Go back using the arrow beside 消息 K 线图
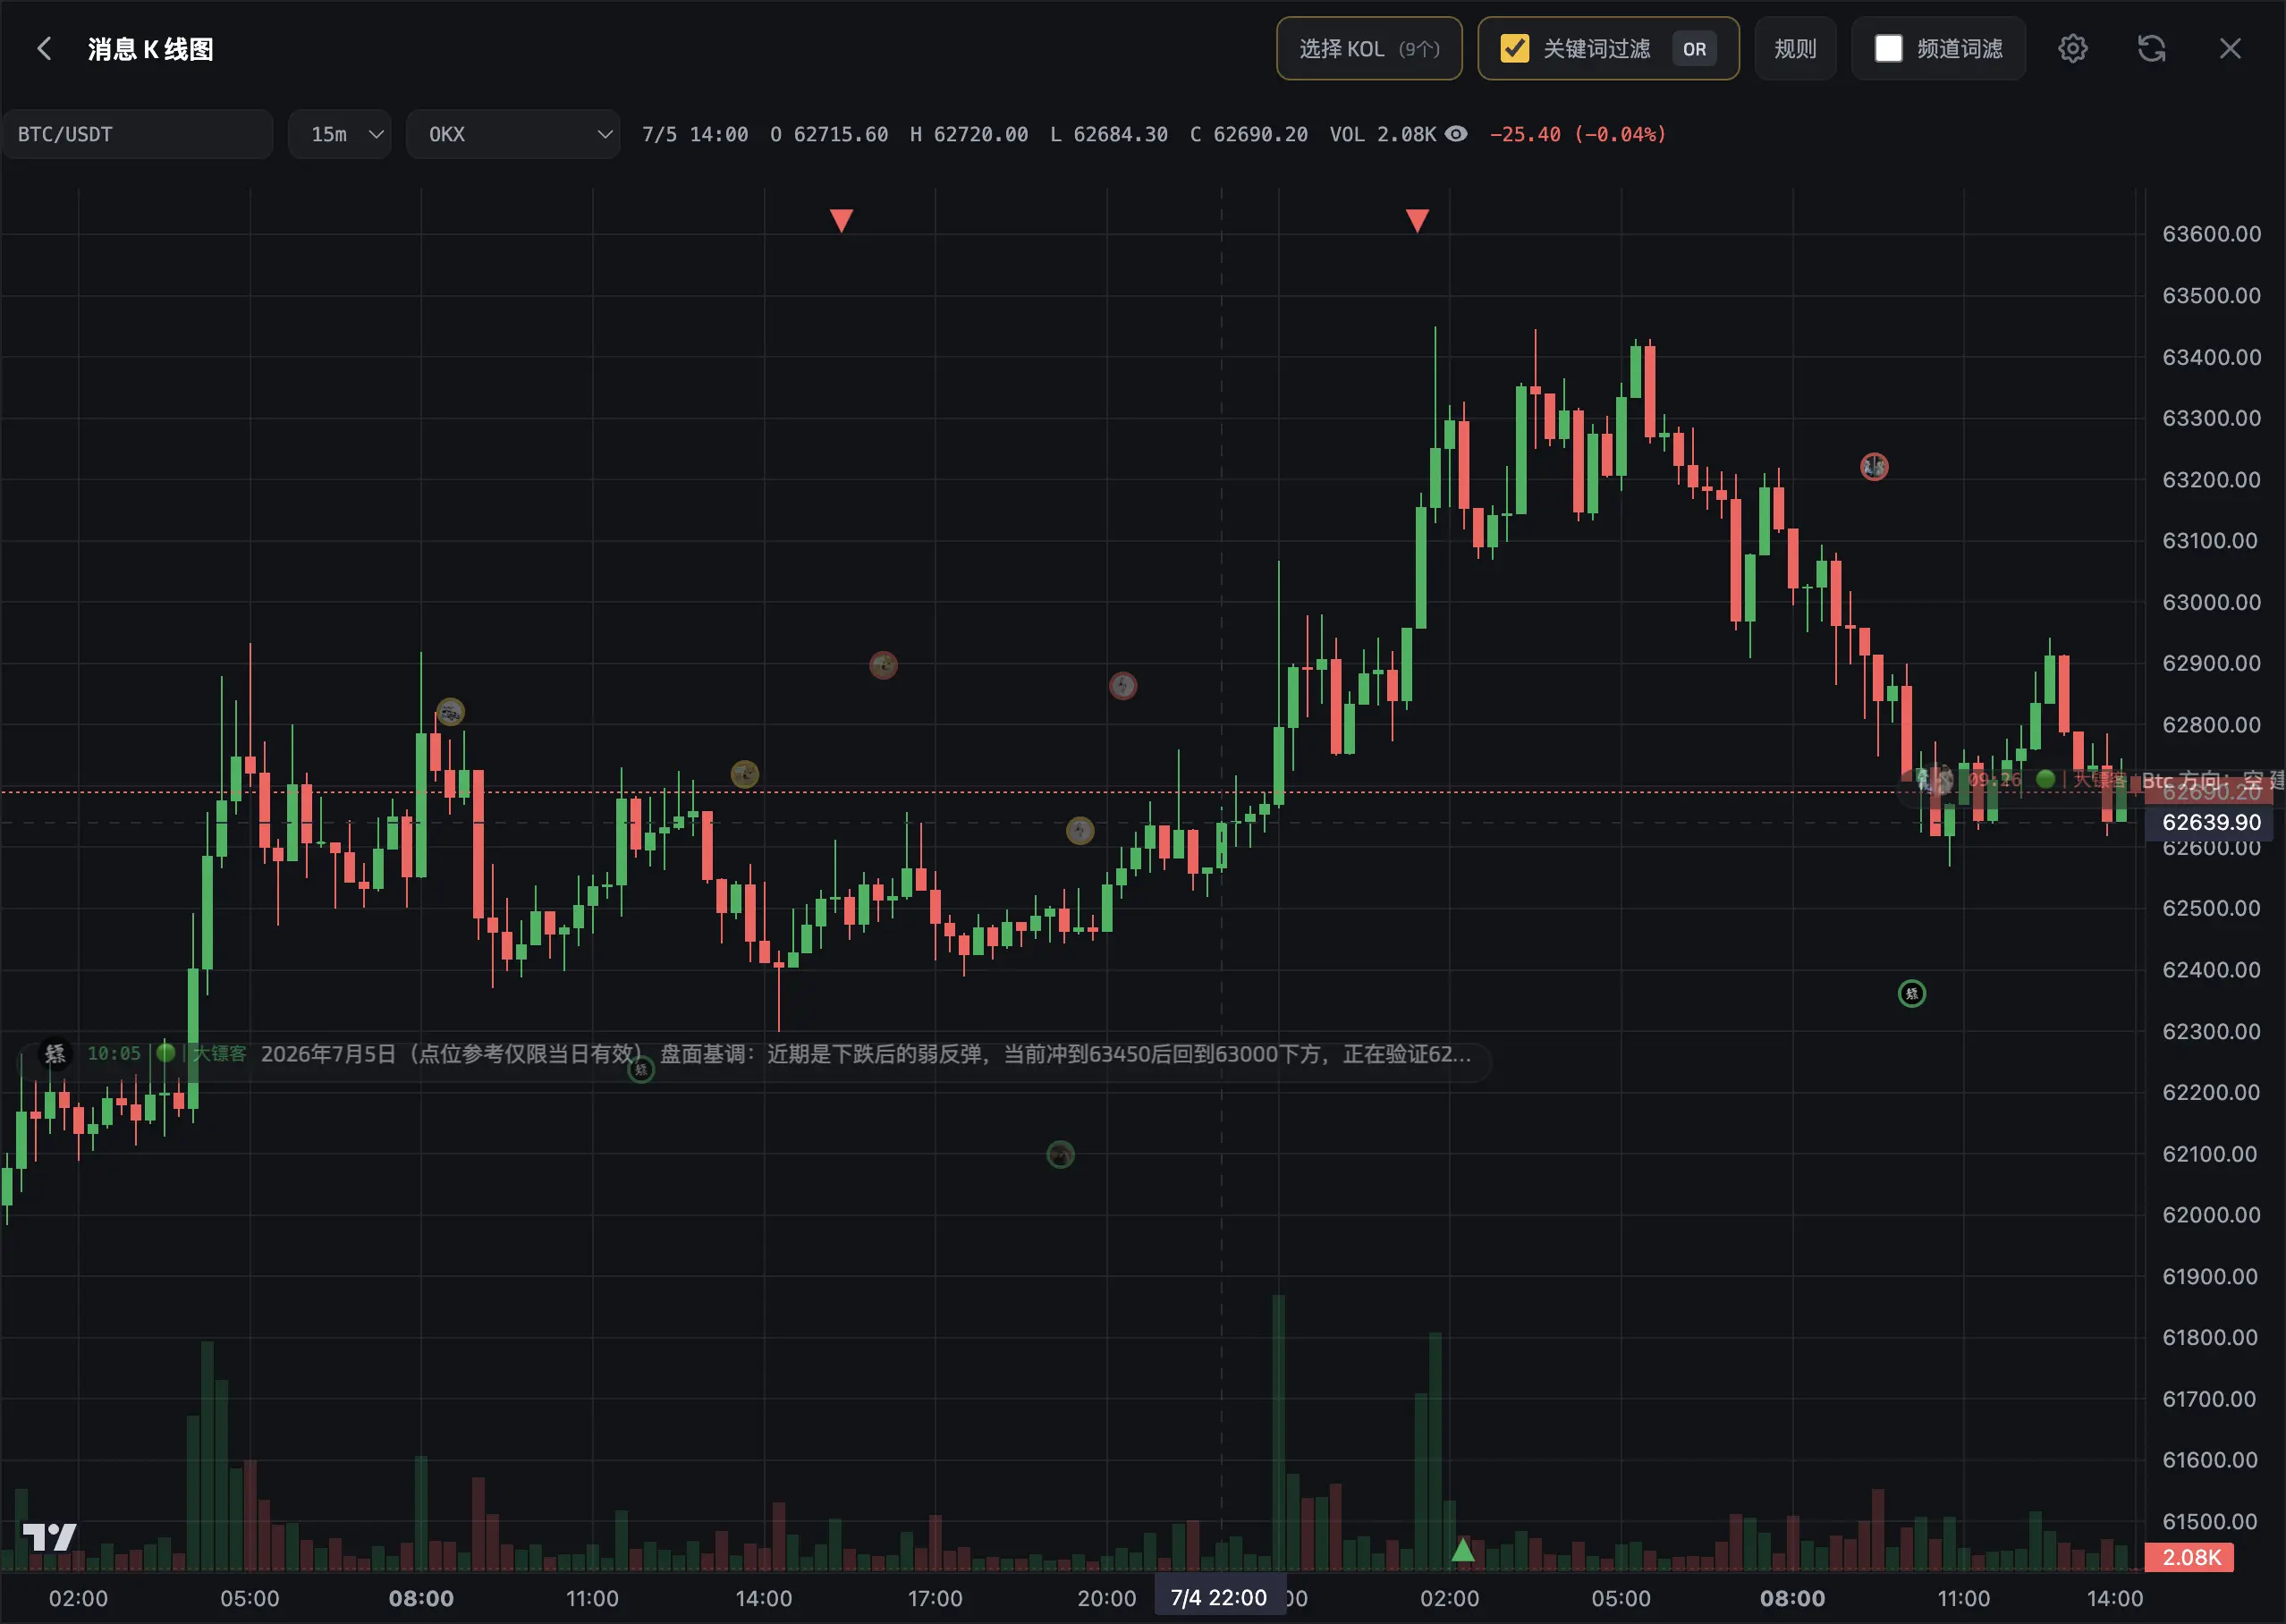 [44, 48]
